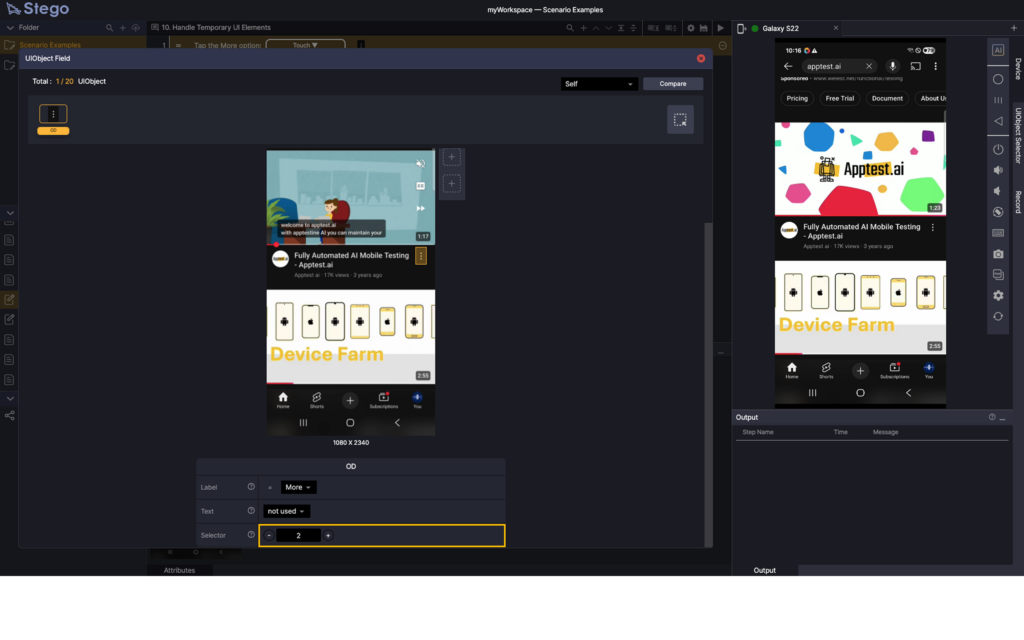Click the region selection icon in UIObject Field

680,120
